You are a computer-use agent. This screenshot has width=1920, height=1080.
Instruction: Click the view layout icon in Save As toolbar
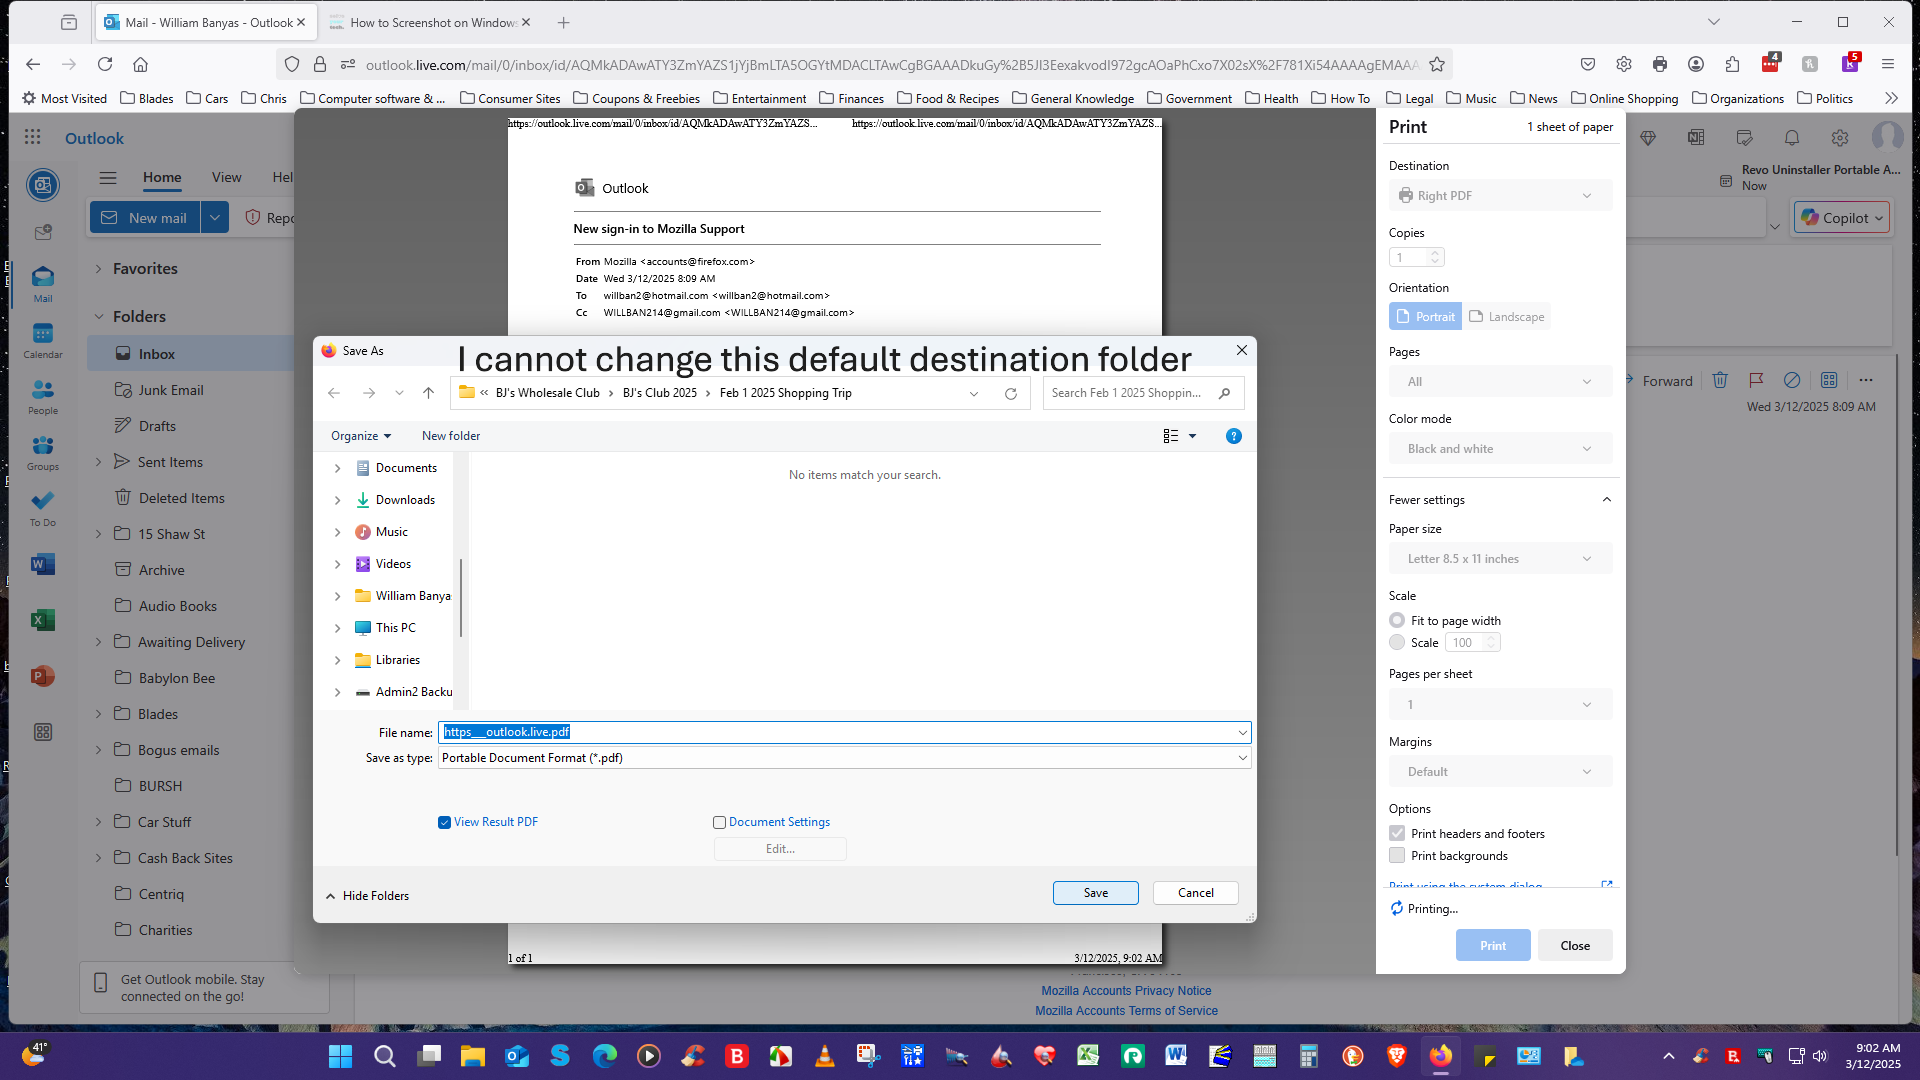click(x=1171, y=436)
